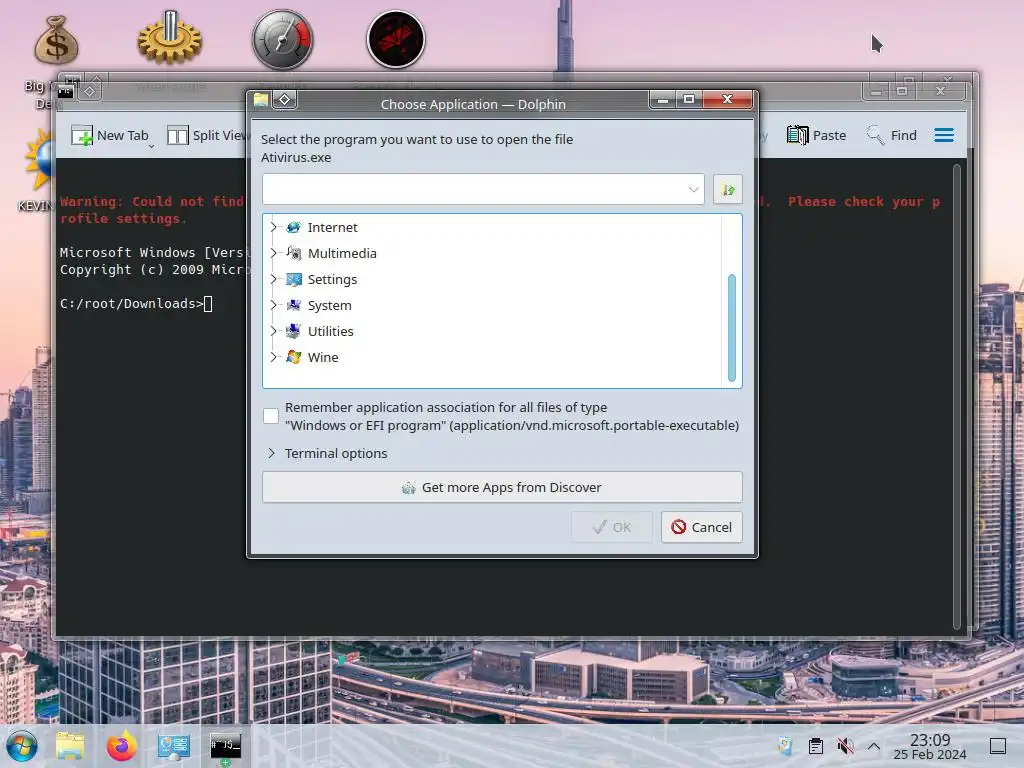Open the sun globe desktop icon labeled KEVIN
This screenshot has width=1024, height=768.
pos(40,159)
